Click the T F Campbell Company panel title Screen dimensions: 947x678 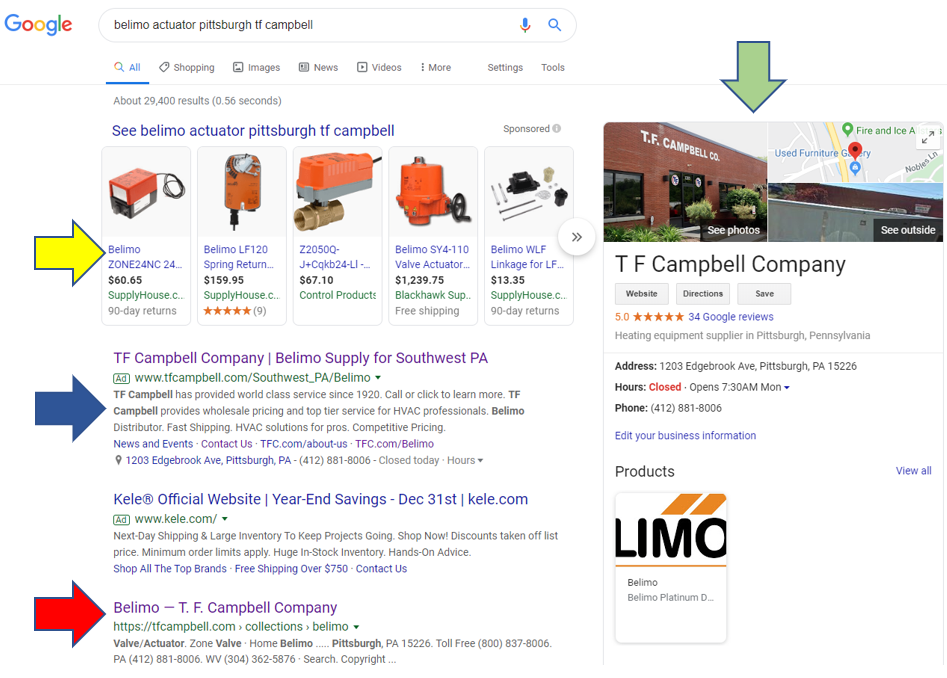tap(730, 264)
